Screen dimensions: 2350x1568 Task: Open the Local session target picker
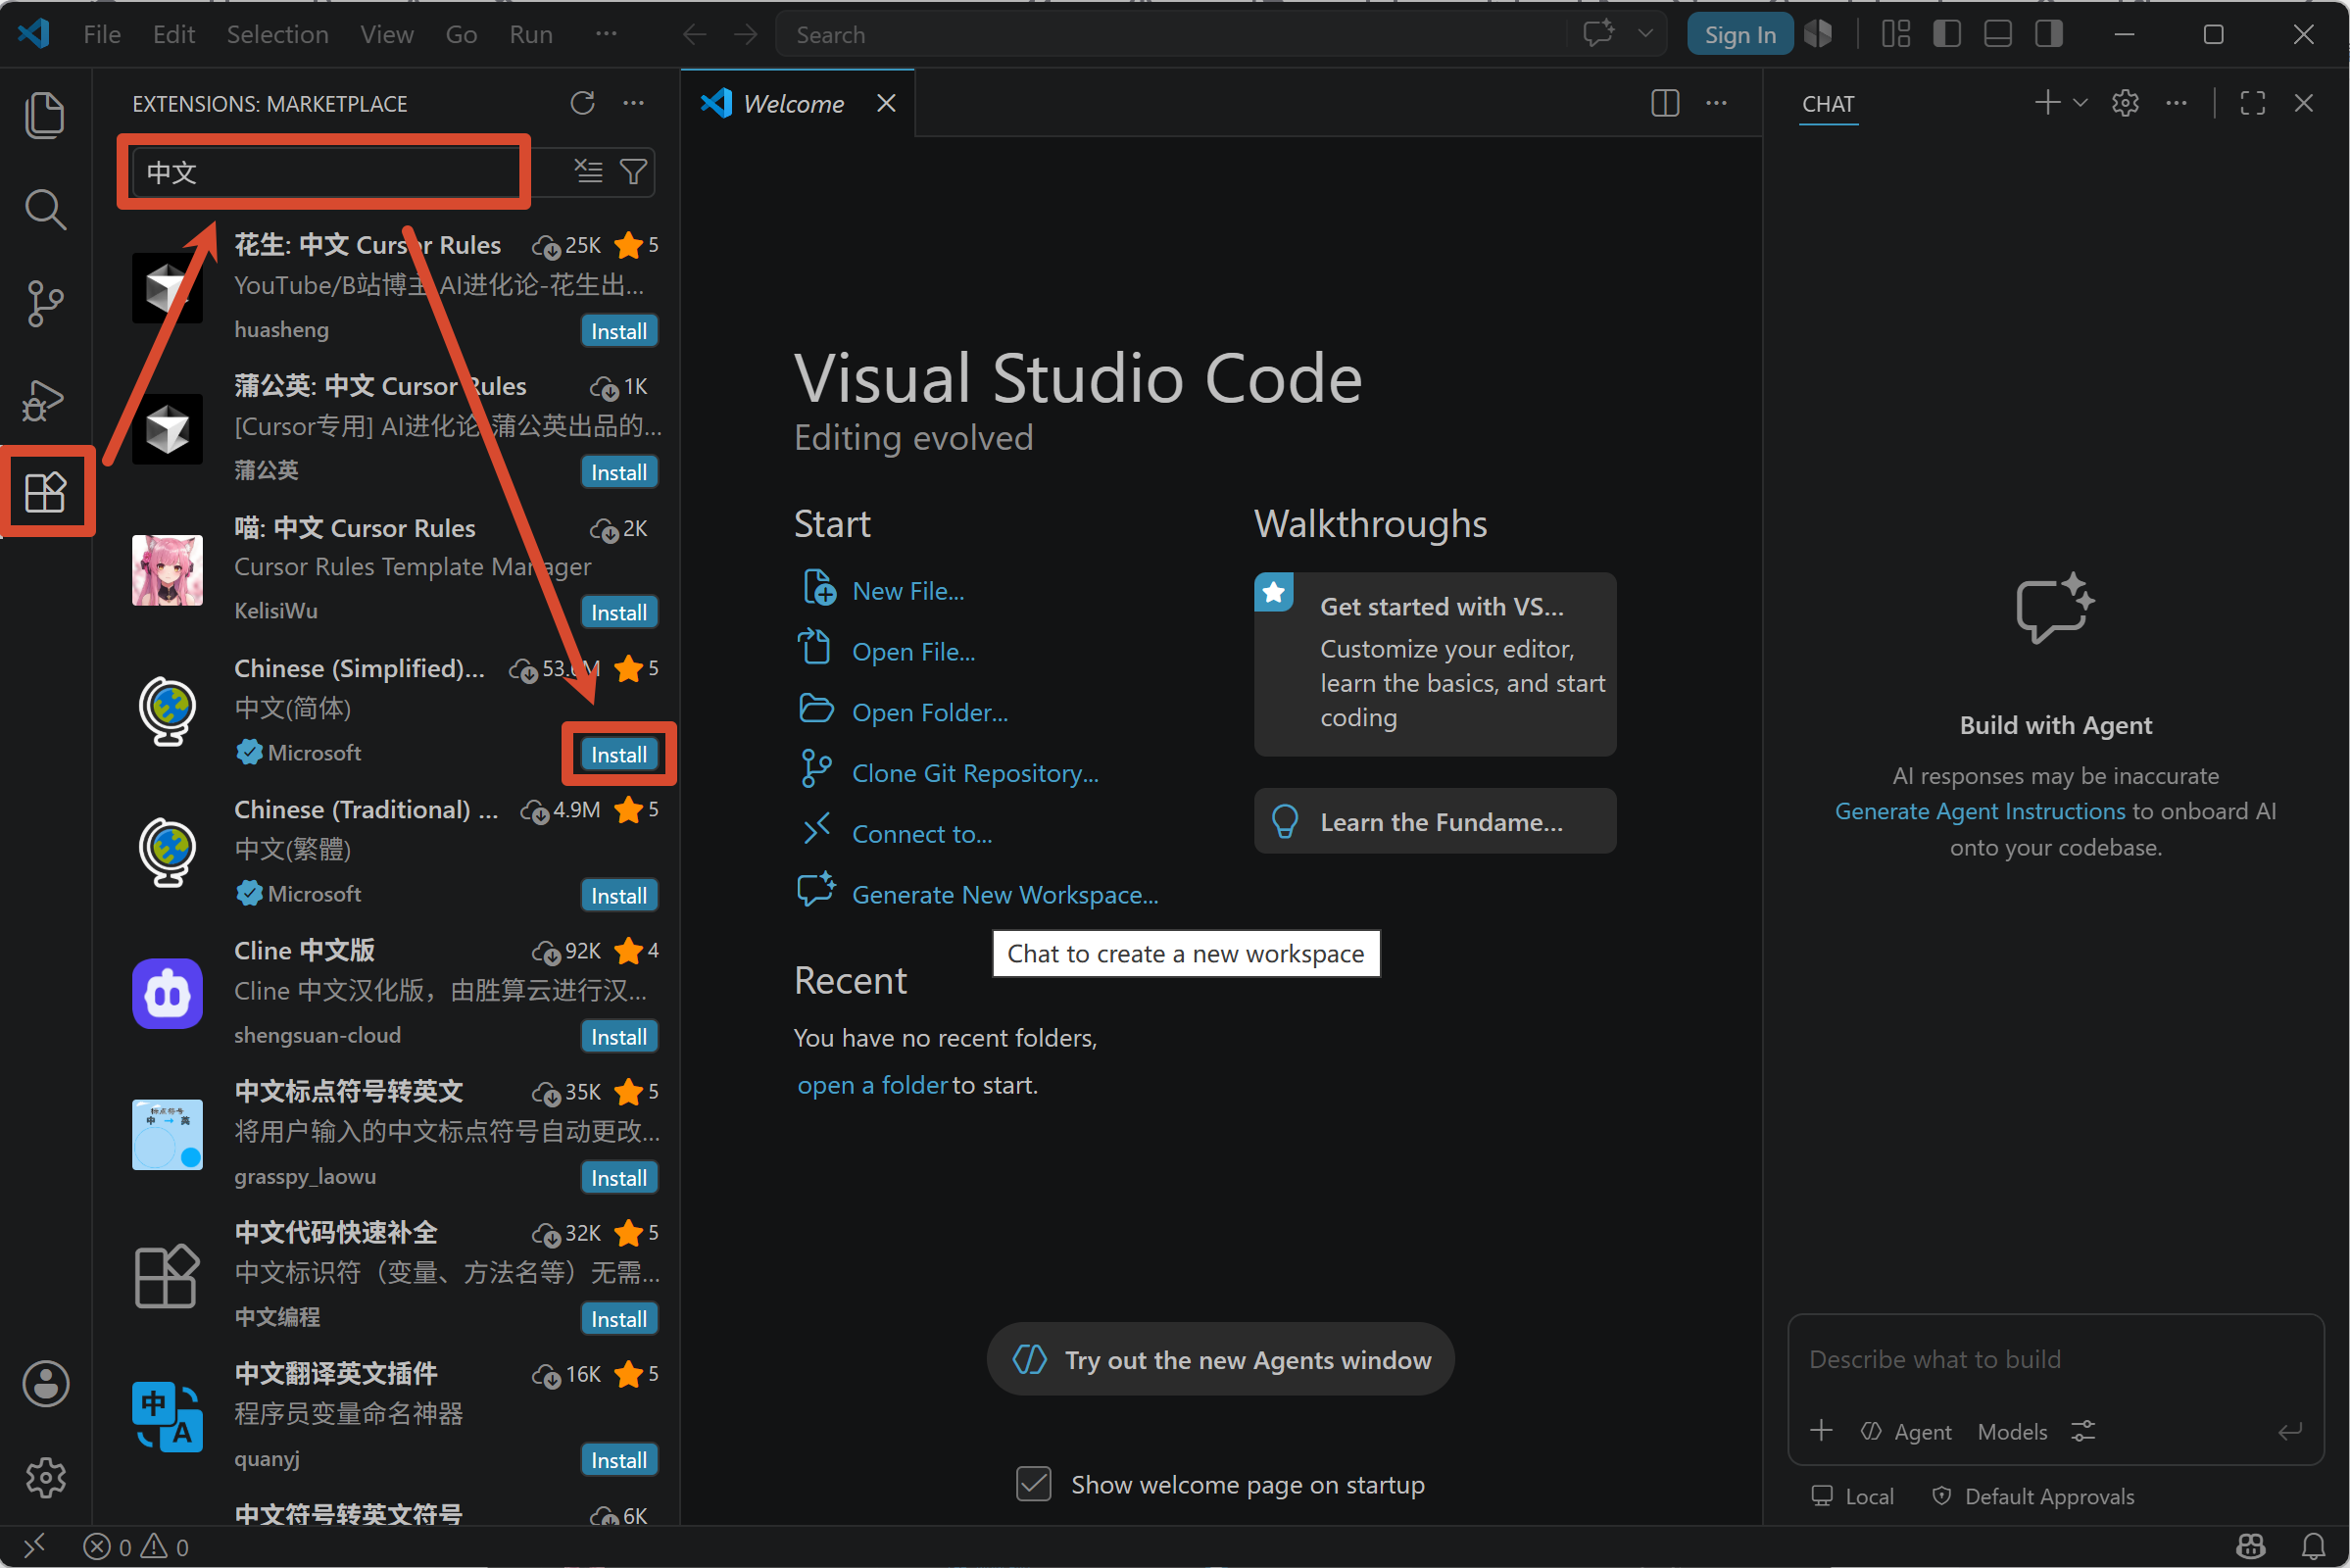[x=1852, y=1495]
